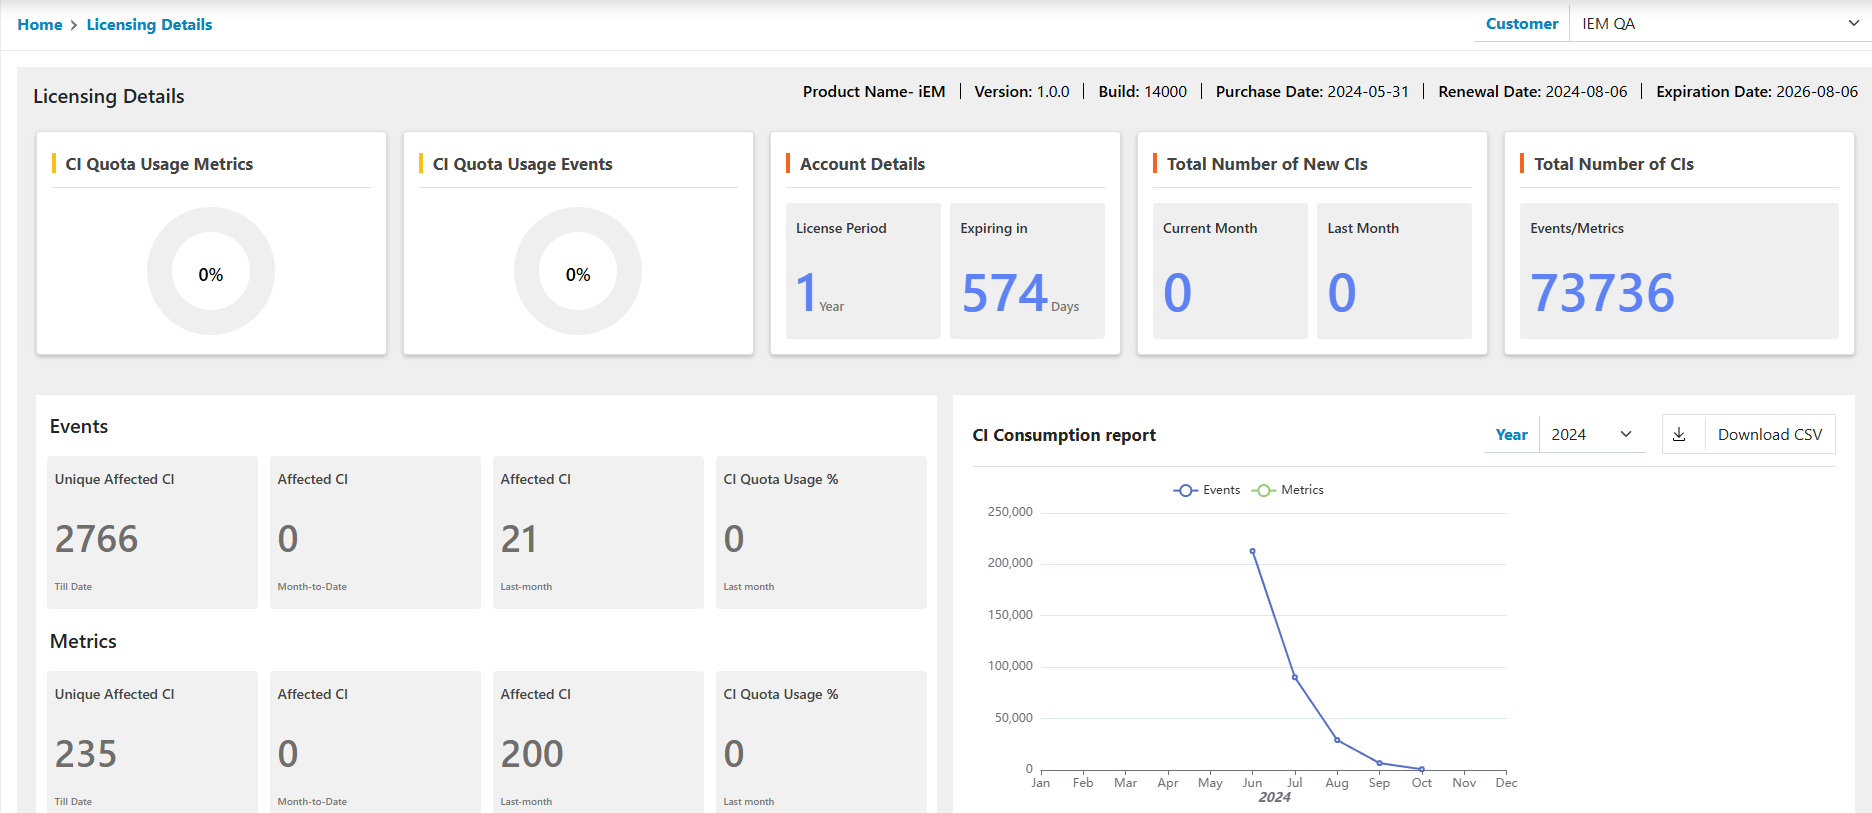The width and height of the screenshot is (1872, 813).
Task: Click the October data point on chart
Action: 1421,769
